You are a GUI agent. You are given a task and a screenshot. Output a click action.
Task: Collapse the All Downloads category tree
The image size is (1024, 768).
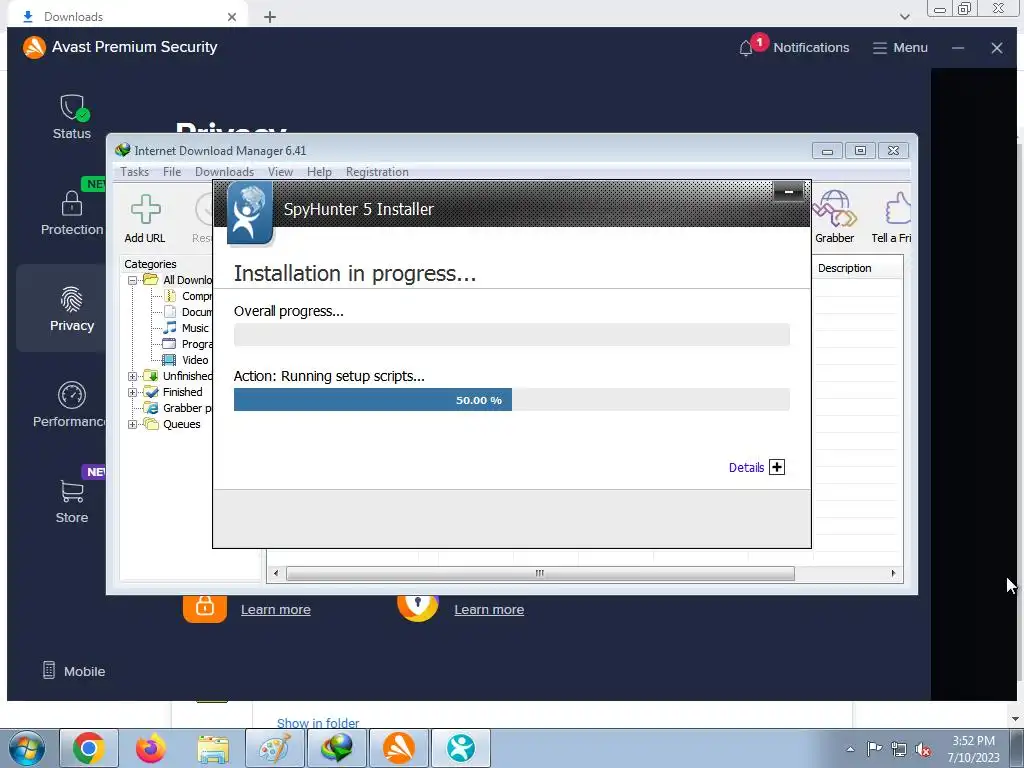(x=133, y=280)
